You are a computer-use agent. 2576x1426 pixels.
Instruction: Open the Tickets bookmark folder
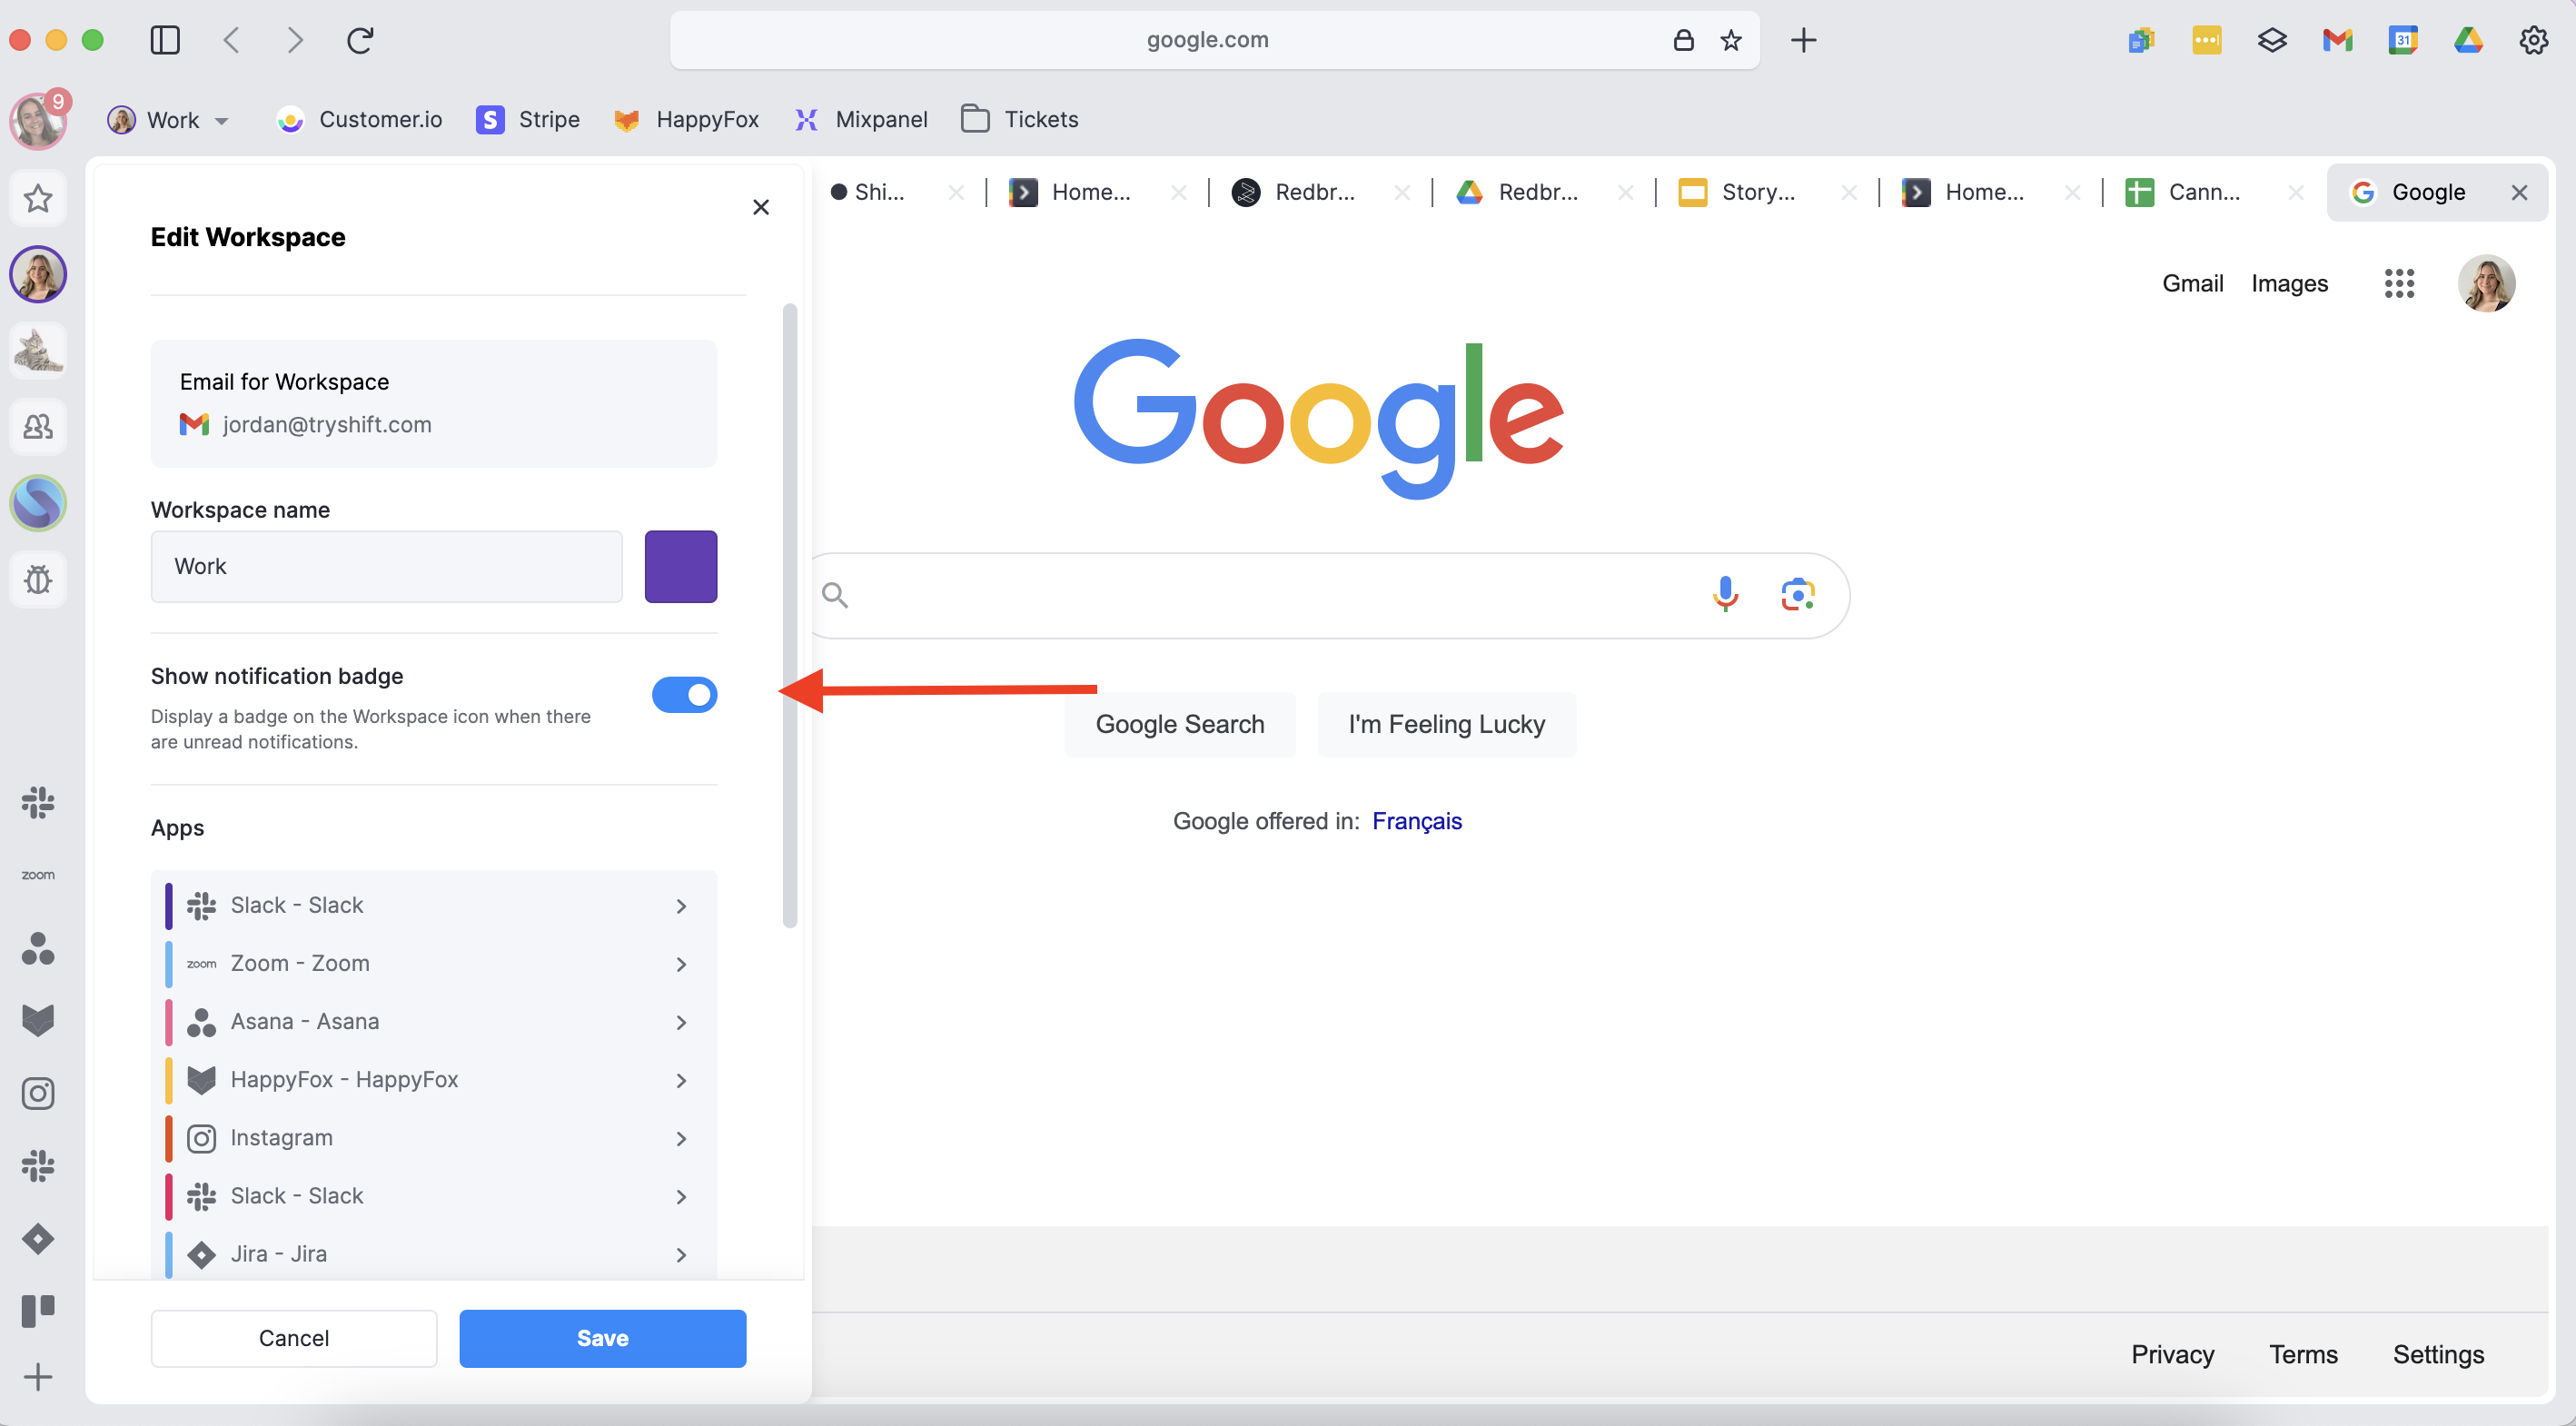[x=1020, y=120]
